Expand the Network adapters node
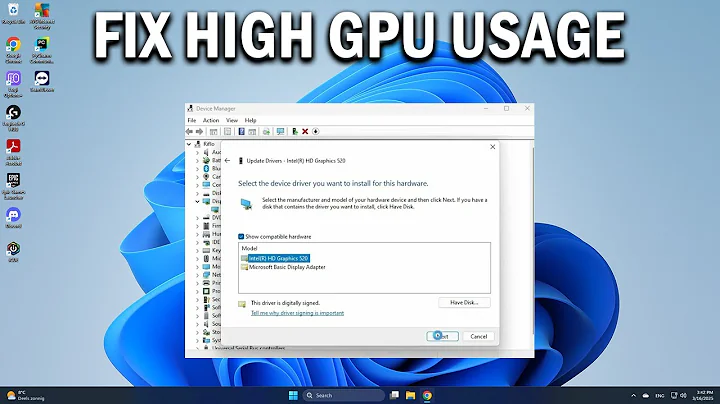 pyautogui.click(x=197, y=275)
